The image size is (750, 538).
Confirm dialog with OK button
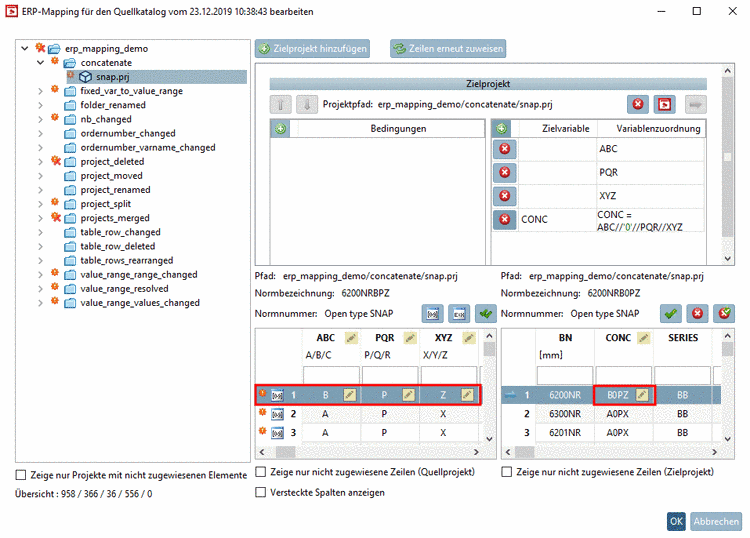click(x=676, y=521)
